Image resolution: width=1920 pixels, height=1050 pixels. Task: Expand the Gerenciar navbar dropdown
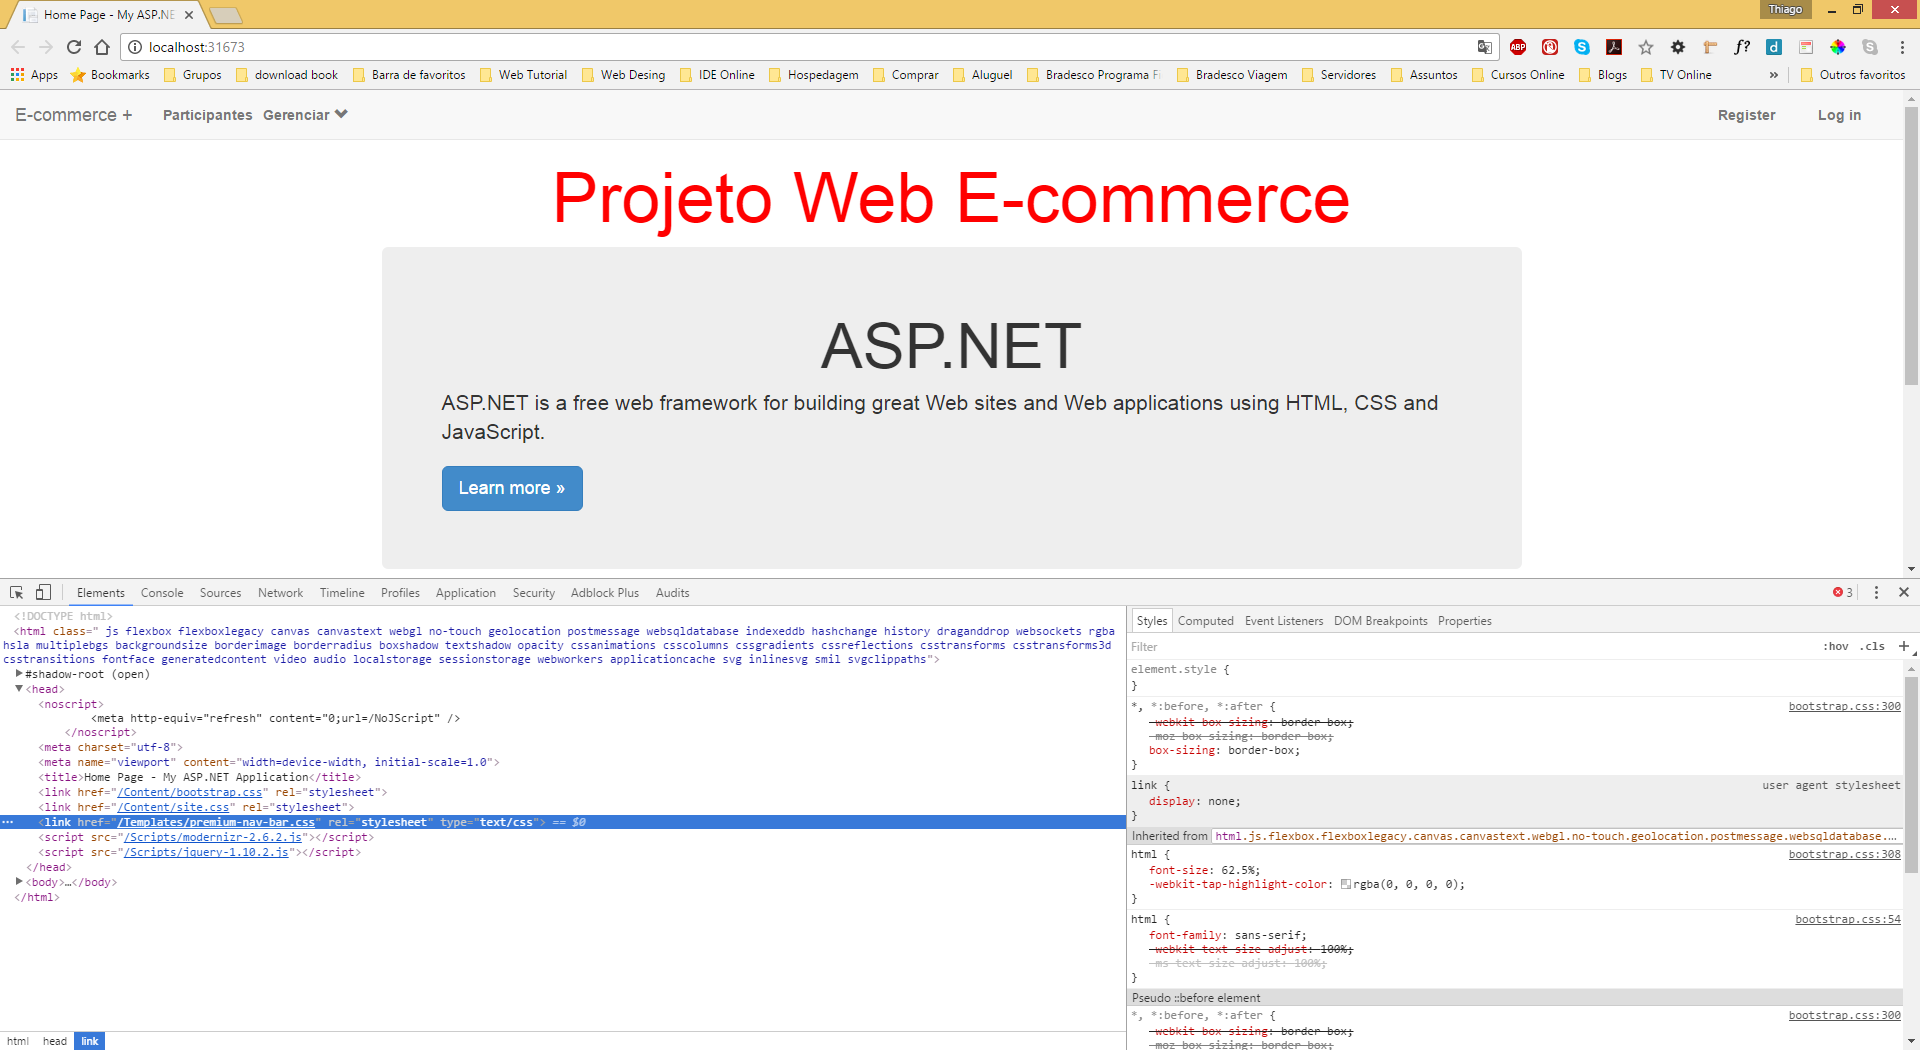point(305,115)
